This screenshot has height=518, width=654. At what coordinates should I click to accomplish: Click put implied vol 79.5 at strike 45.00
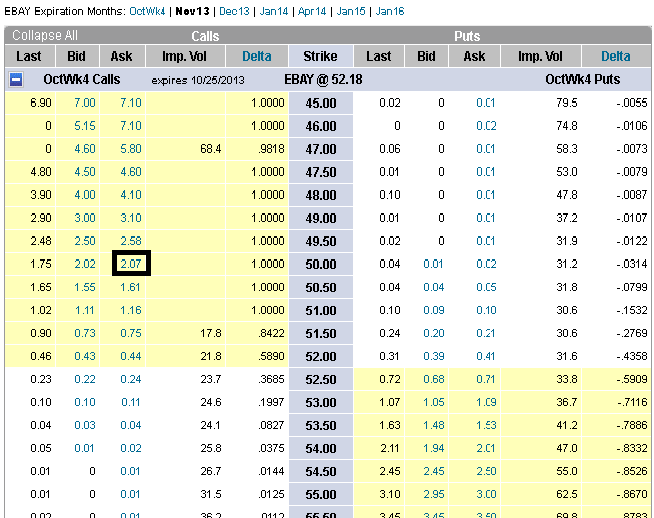coord(567,103)
